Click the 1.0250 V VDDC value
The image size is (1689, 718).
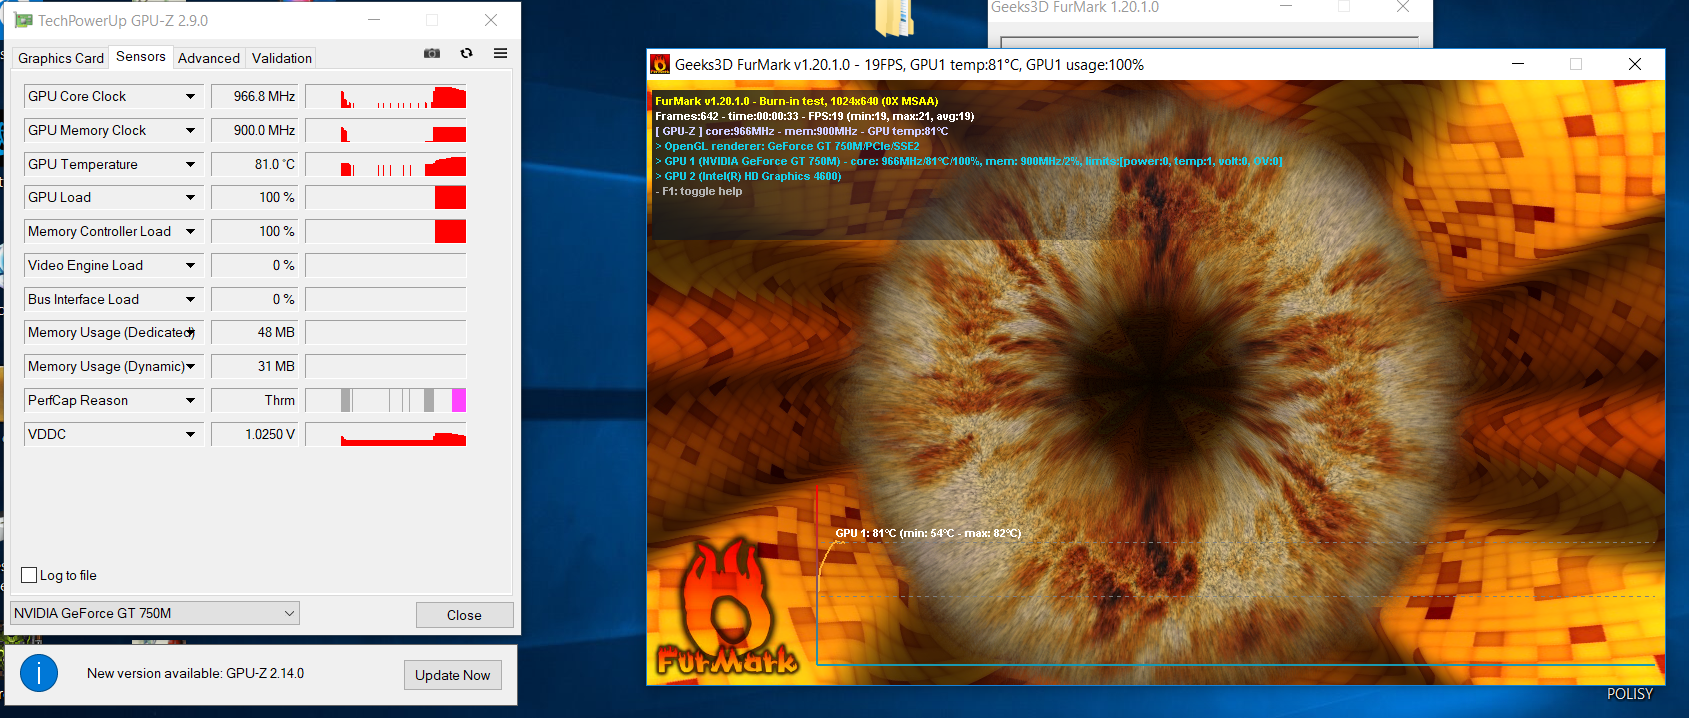click(256, 434)
